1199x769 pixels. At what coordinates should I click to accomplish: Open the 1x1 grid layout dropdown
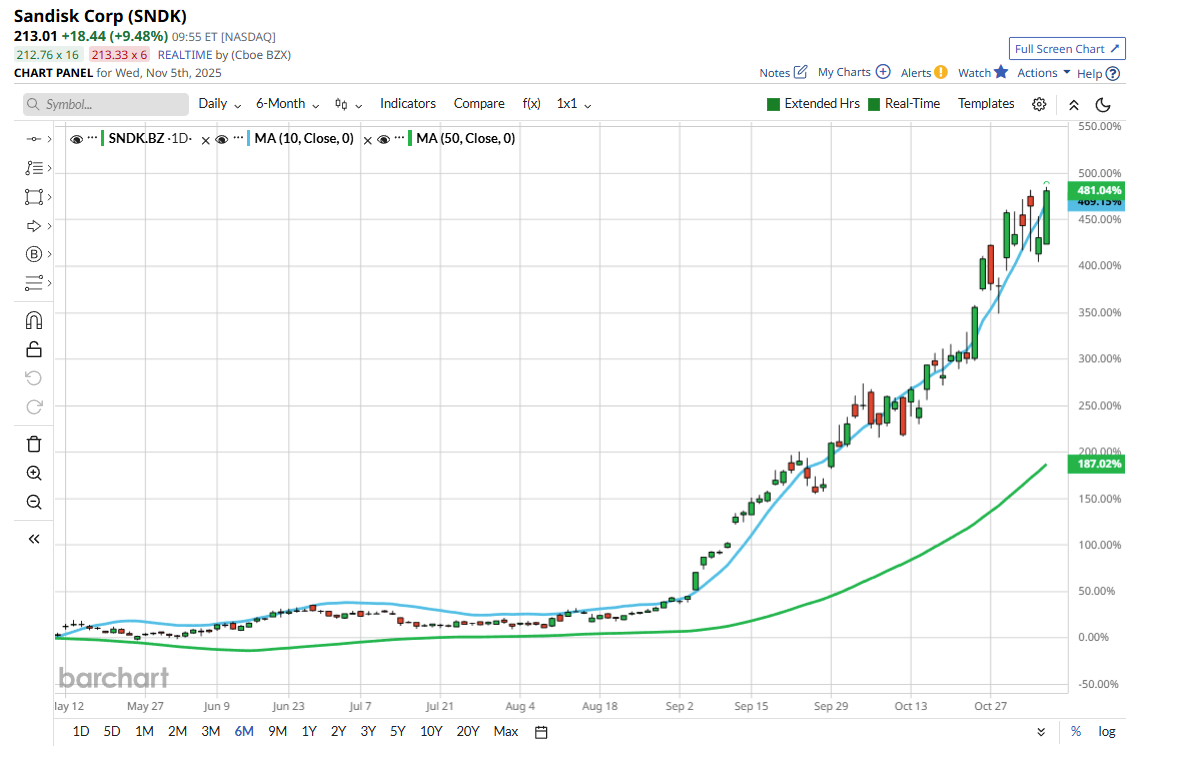pyautogui.click(x=574, y=104)
